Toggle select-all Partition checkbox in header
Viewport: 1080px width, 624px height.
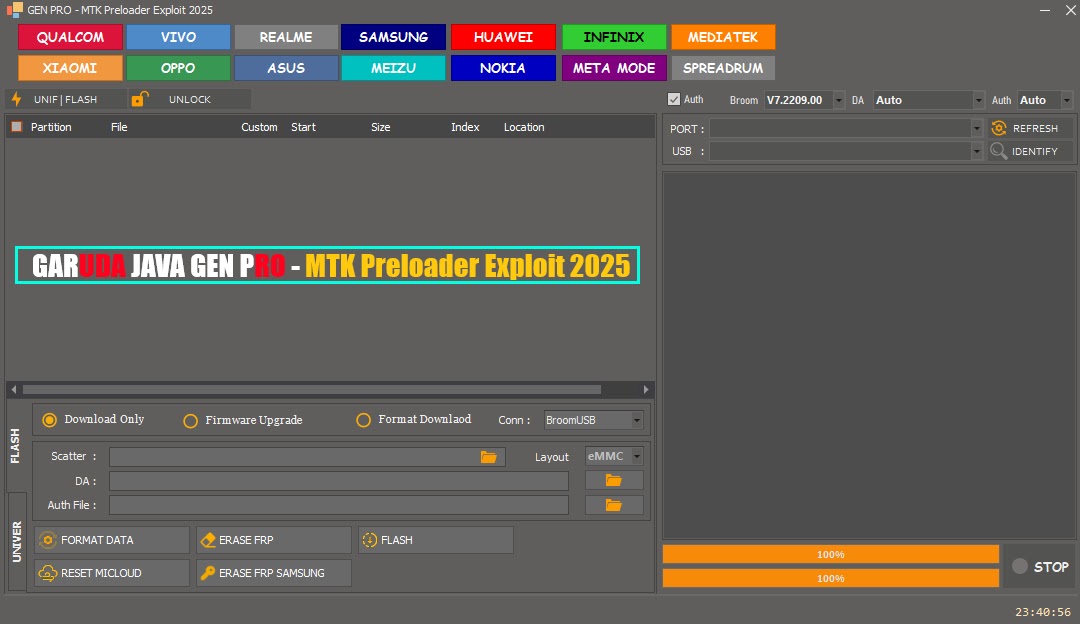coord(17,127)
